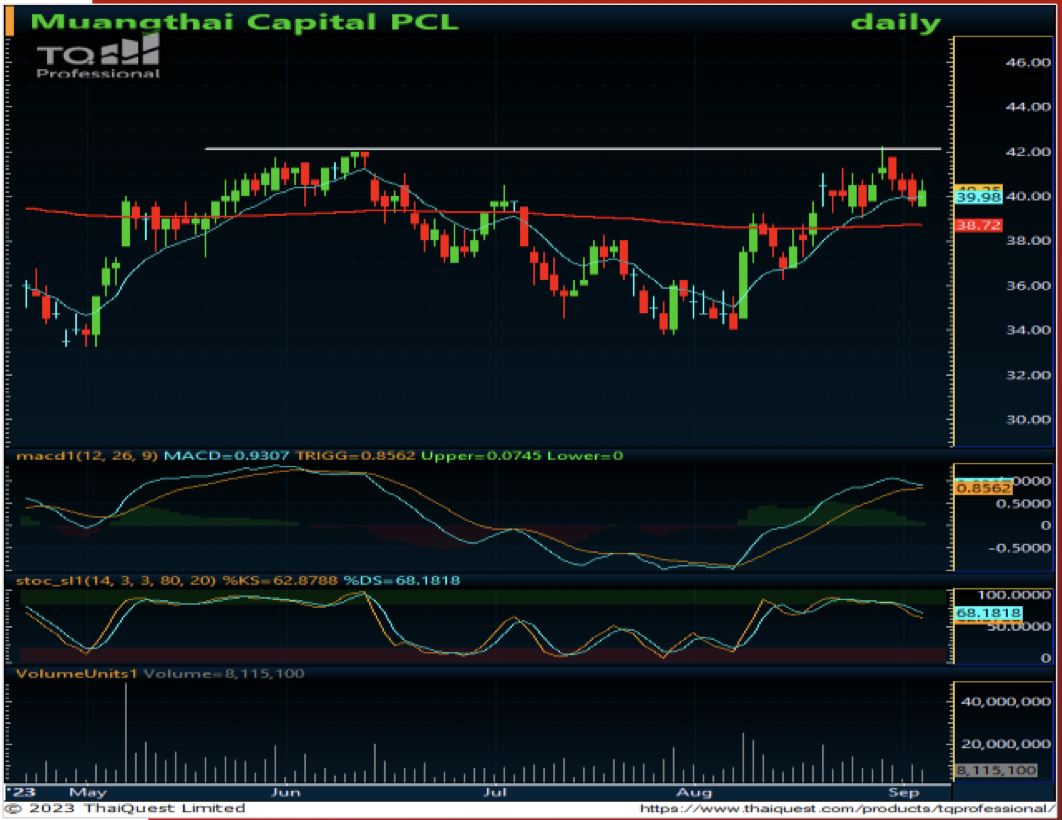The height and width of the screenshot is (820, 1062).
Task: Click the tallest volume bar in May
Action: click(x=125, y=733)
